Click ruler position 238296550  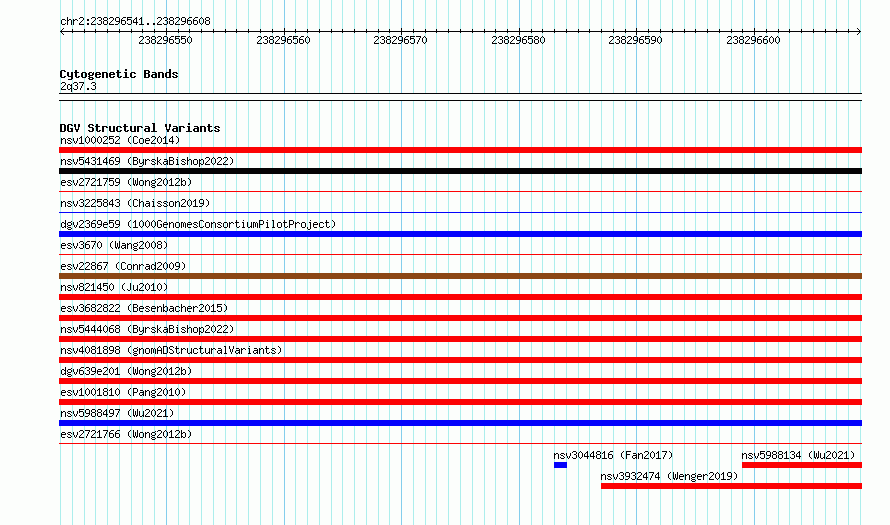[165, 40]
